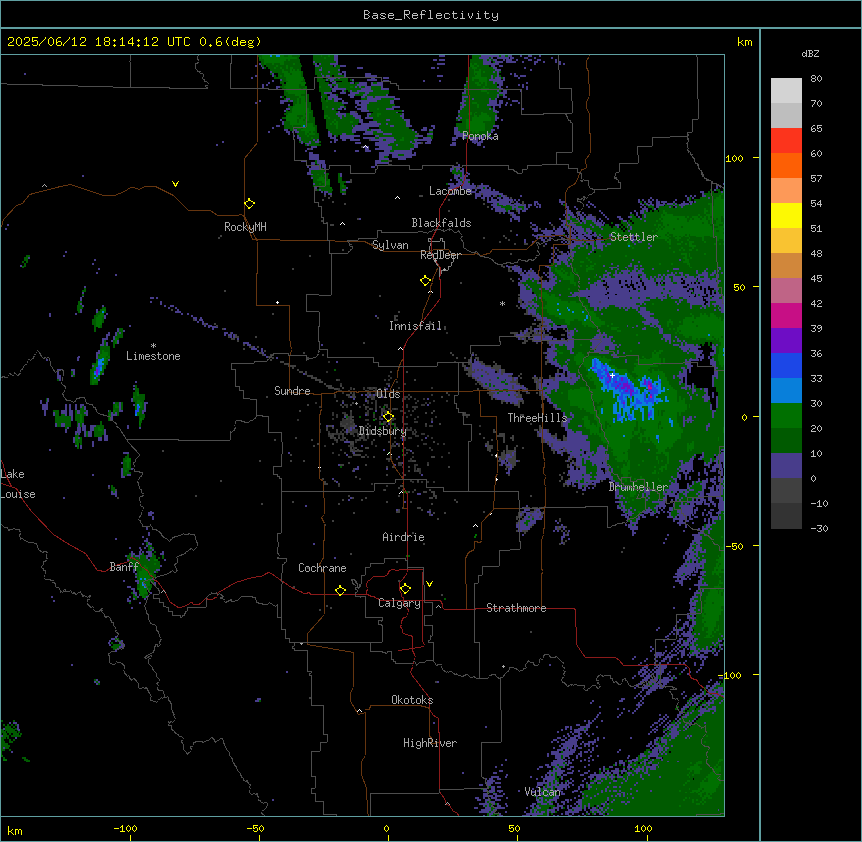This screenshot has width=862, height=842.
Task: Select the Limestone label
Action: tap(153, 356)
